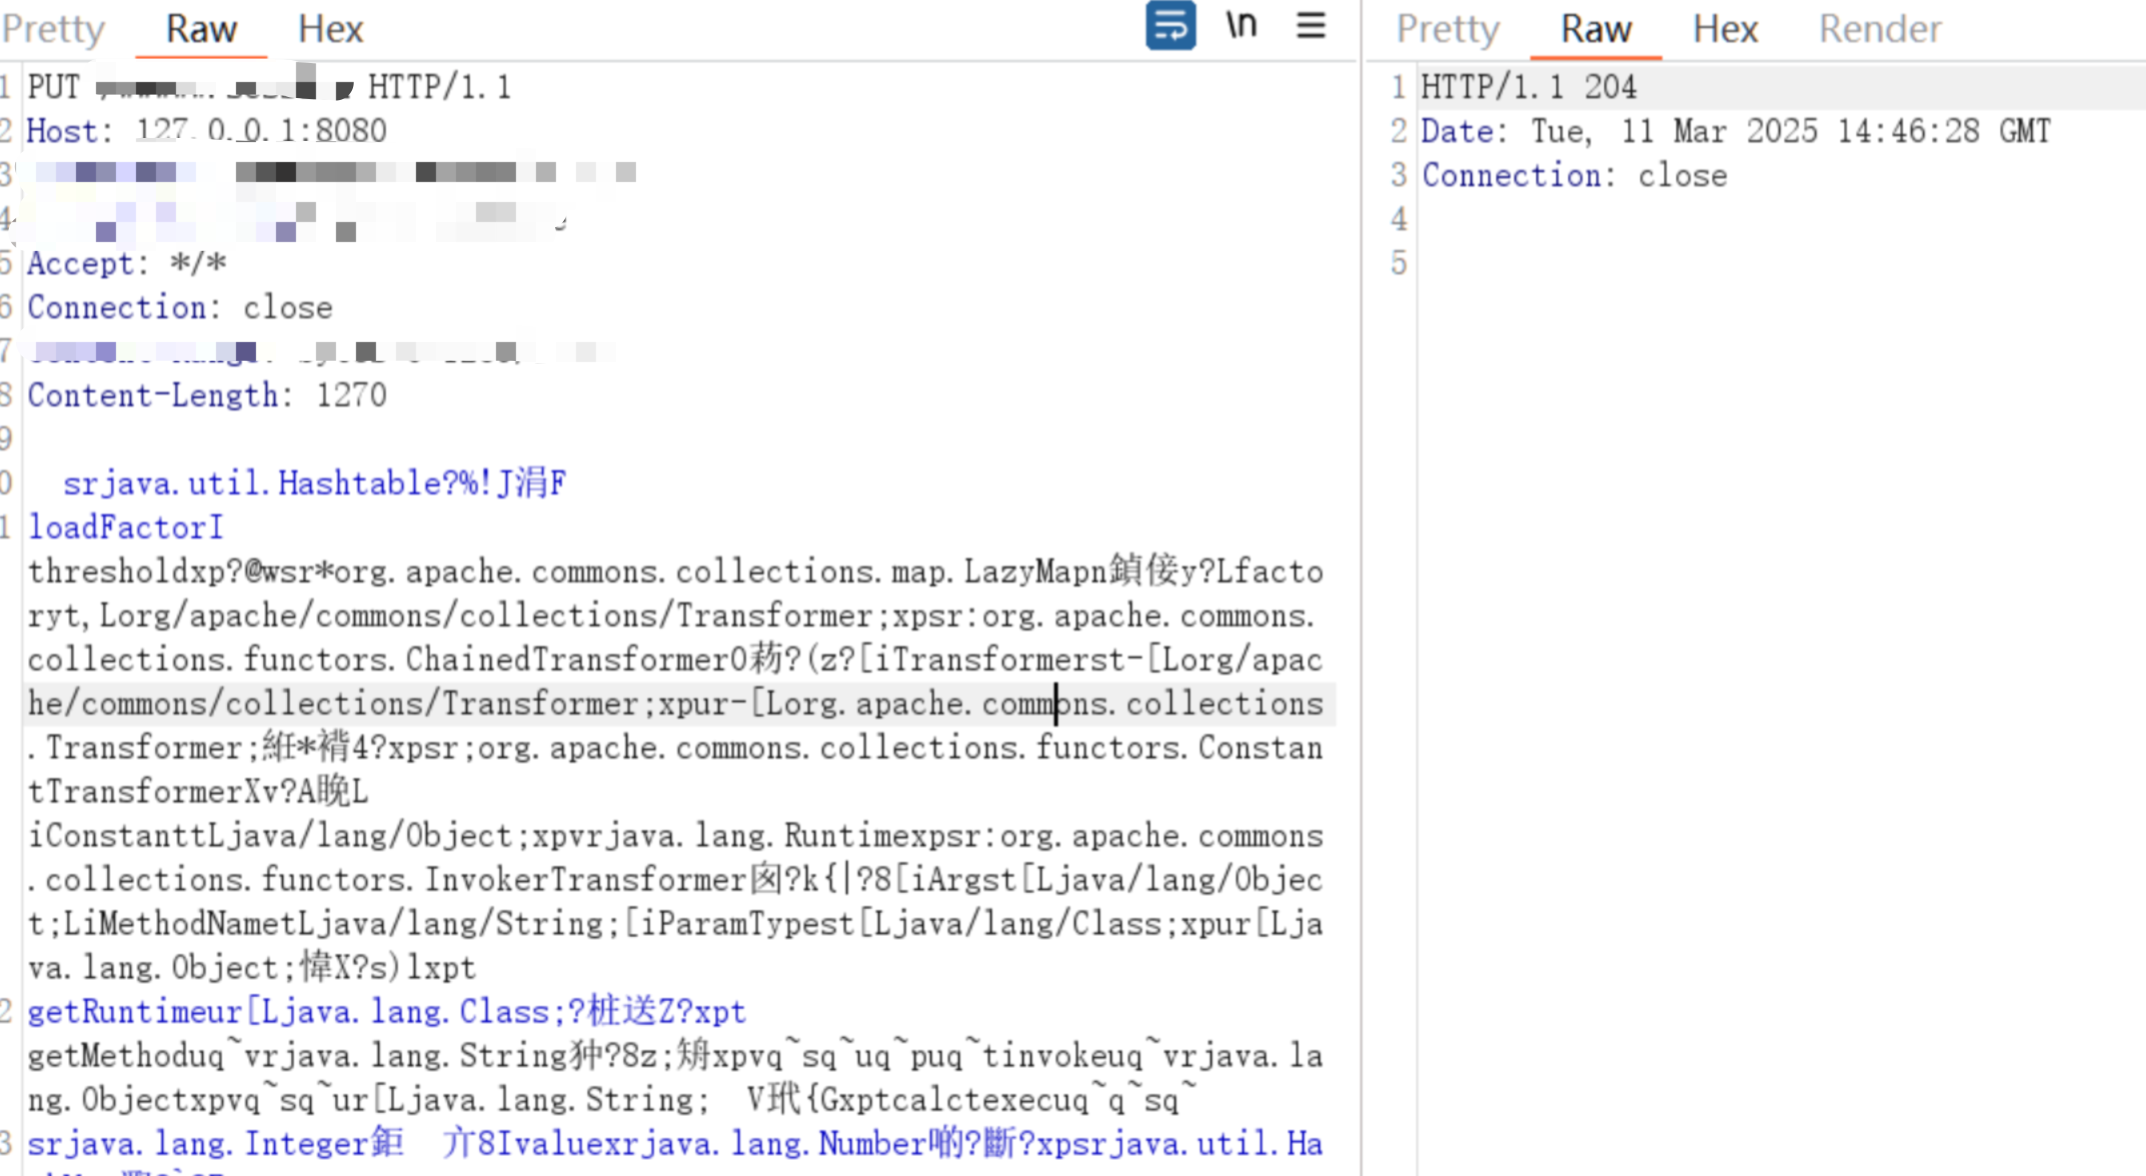Open the response Render tab
This screenshot has height=1176, width=2146.
(1879, 29)
